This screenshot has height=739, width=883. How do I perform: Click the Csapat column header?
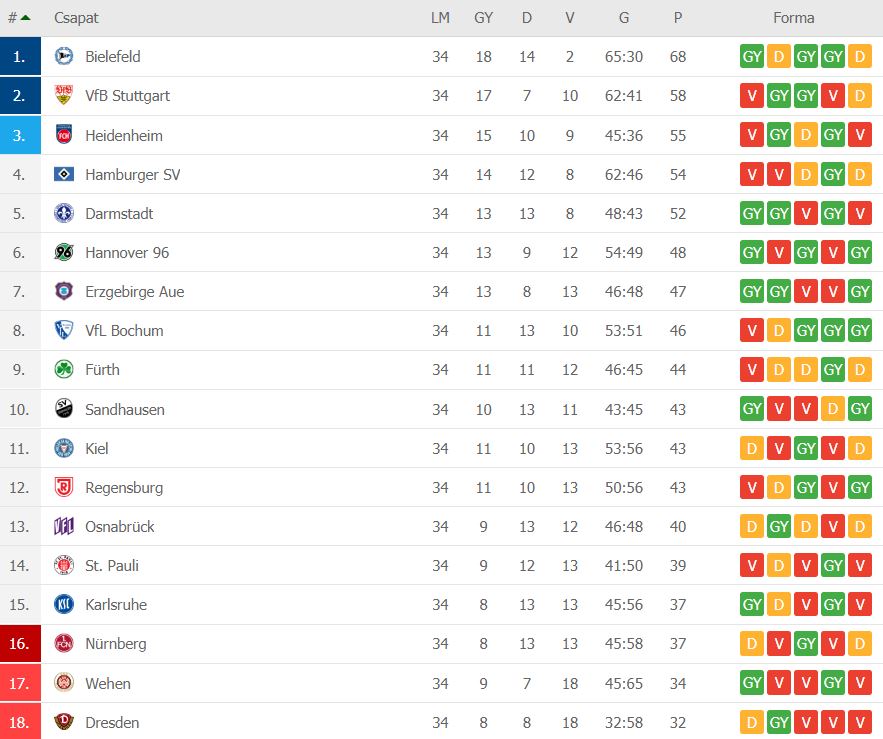[x=76, y=18]
